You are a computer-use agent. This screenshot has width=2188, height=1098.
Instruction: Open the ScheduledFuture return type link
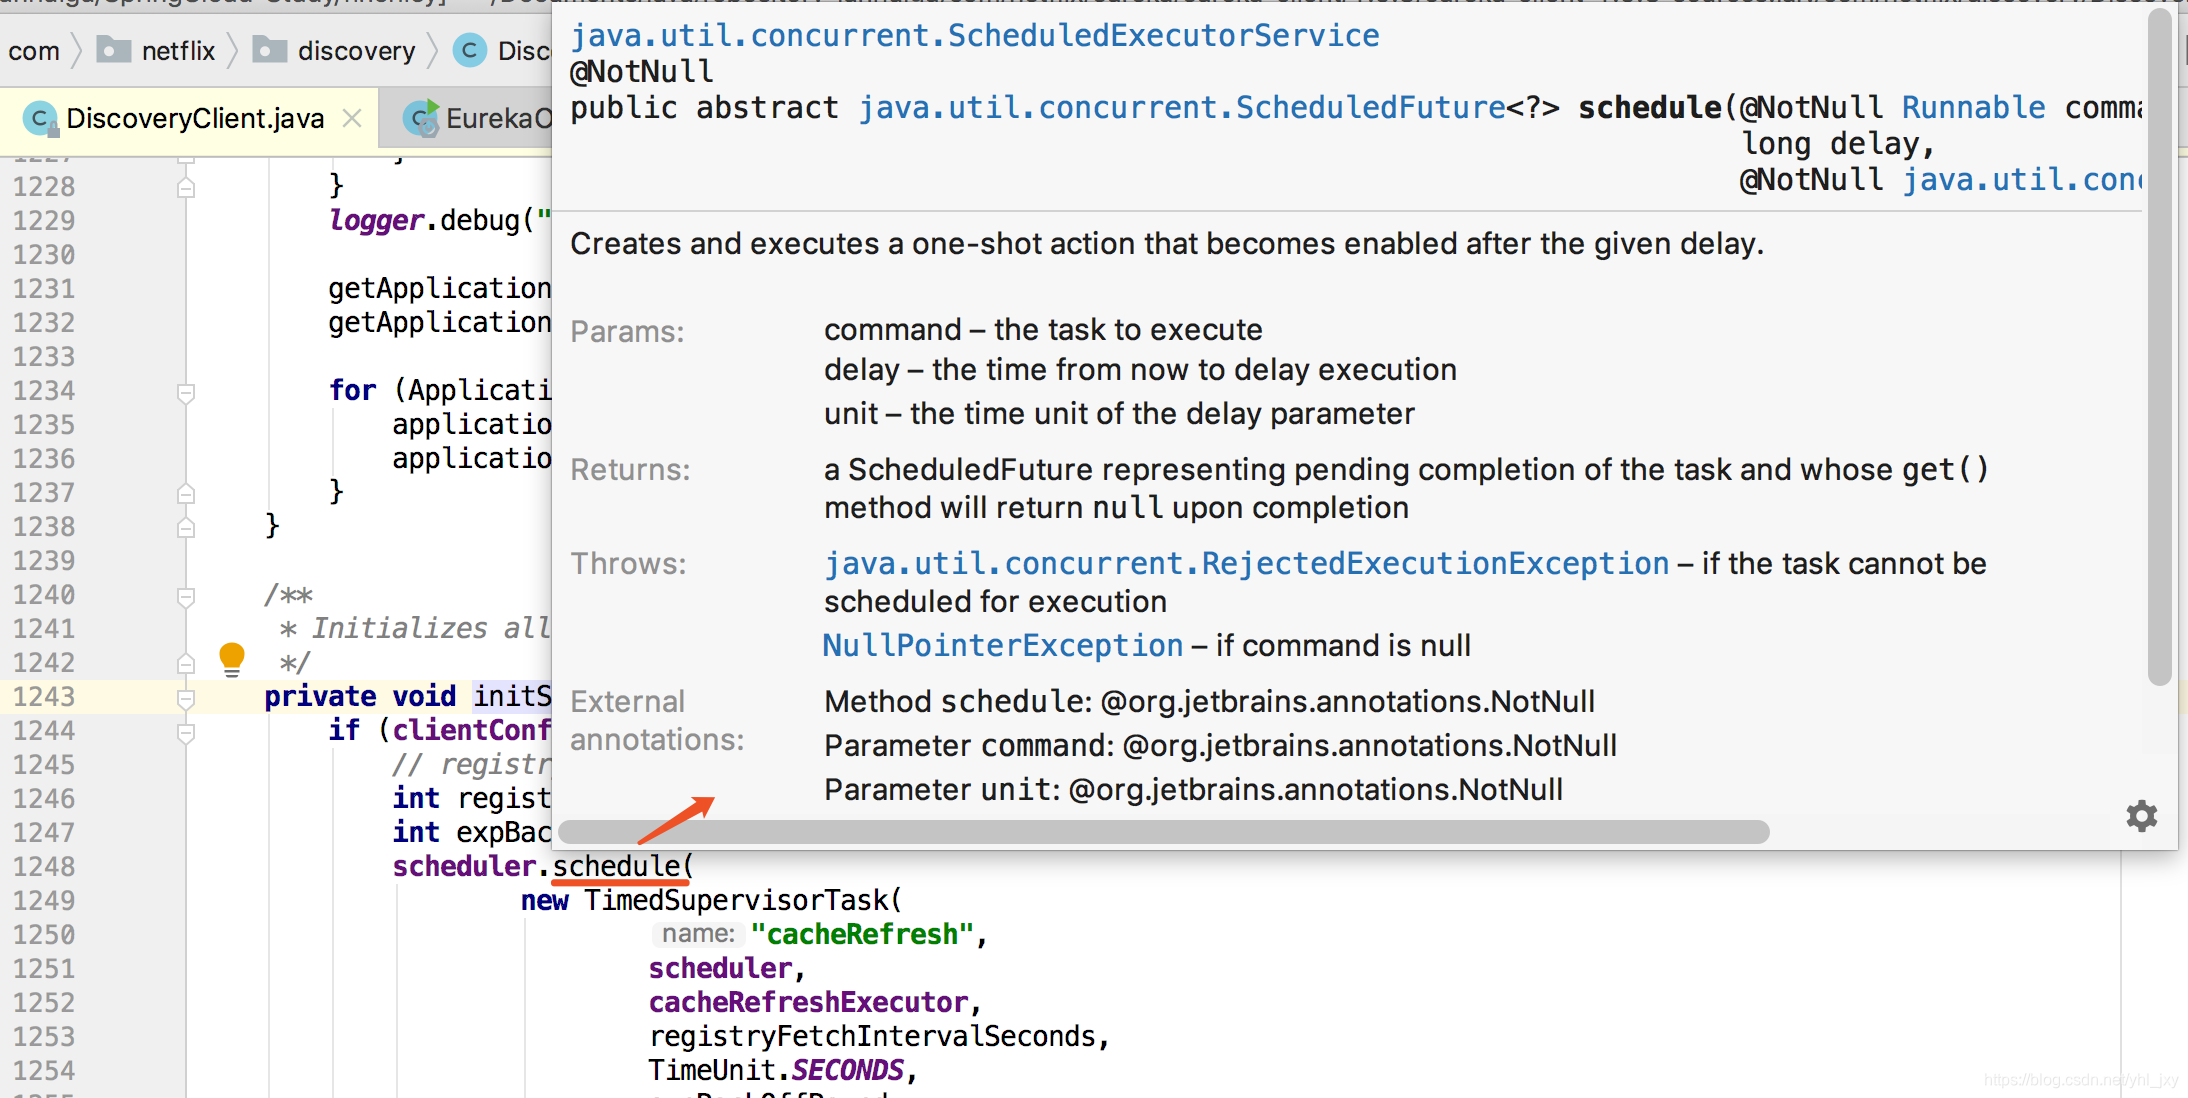[x=1182, y=107]
